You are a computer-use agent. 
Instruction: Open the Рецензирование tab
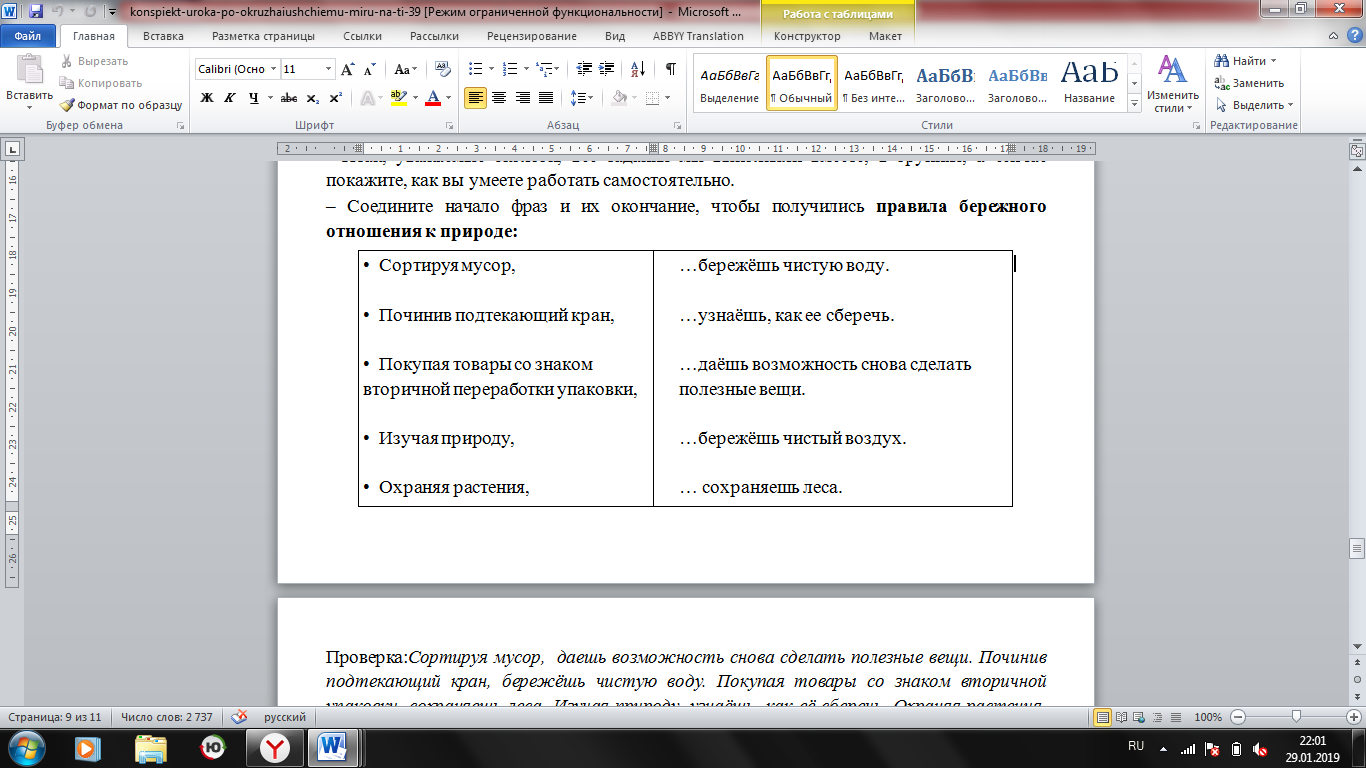[531, 36]
